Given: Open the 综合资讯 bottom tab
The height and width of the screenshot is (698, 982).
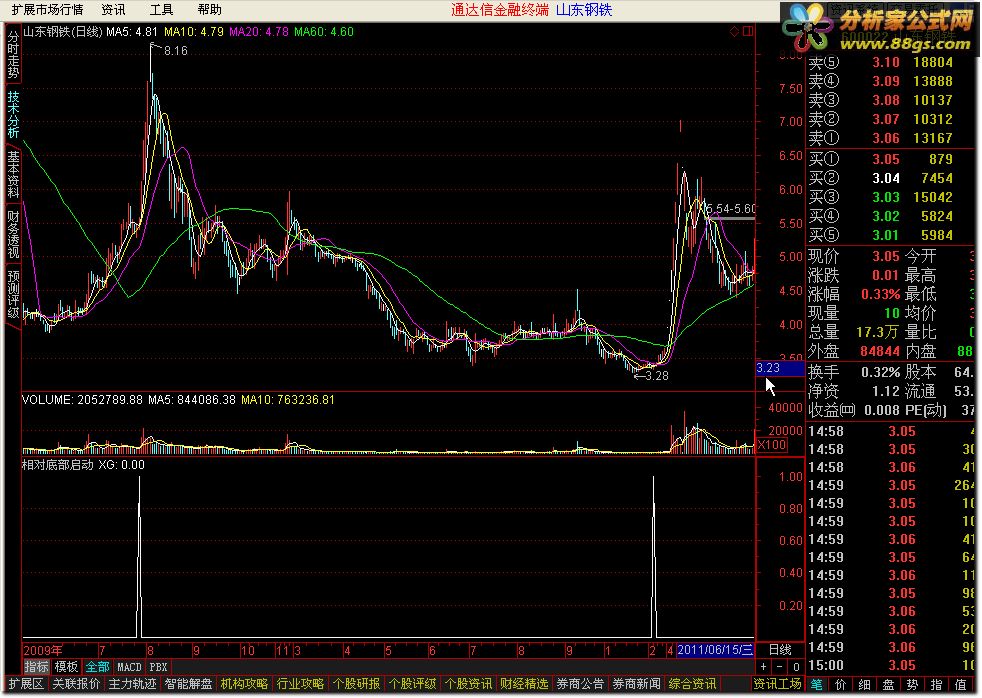Looking at the screenshot, I should 691,684.
